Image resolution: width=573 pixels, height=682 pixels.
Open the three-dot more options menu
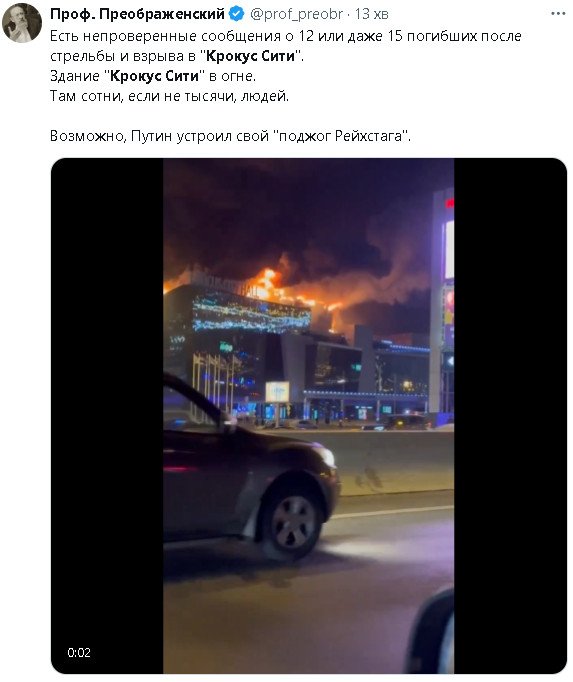[558, 14]
